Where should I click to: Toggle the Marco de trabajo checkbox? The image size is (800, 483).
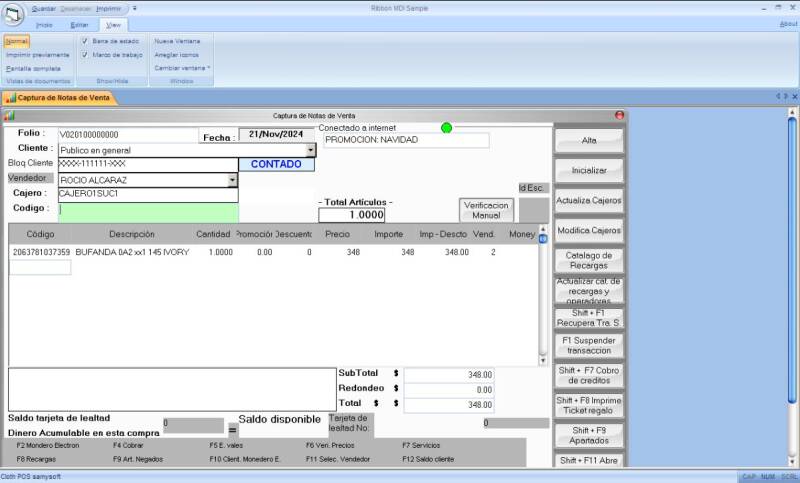85,54
